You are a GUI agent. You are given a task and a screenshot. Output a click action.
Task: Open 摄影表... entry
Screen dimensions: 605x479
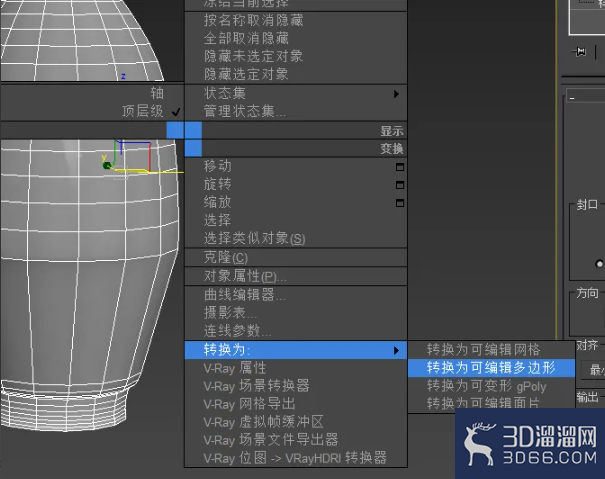[230, 313]
